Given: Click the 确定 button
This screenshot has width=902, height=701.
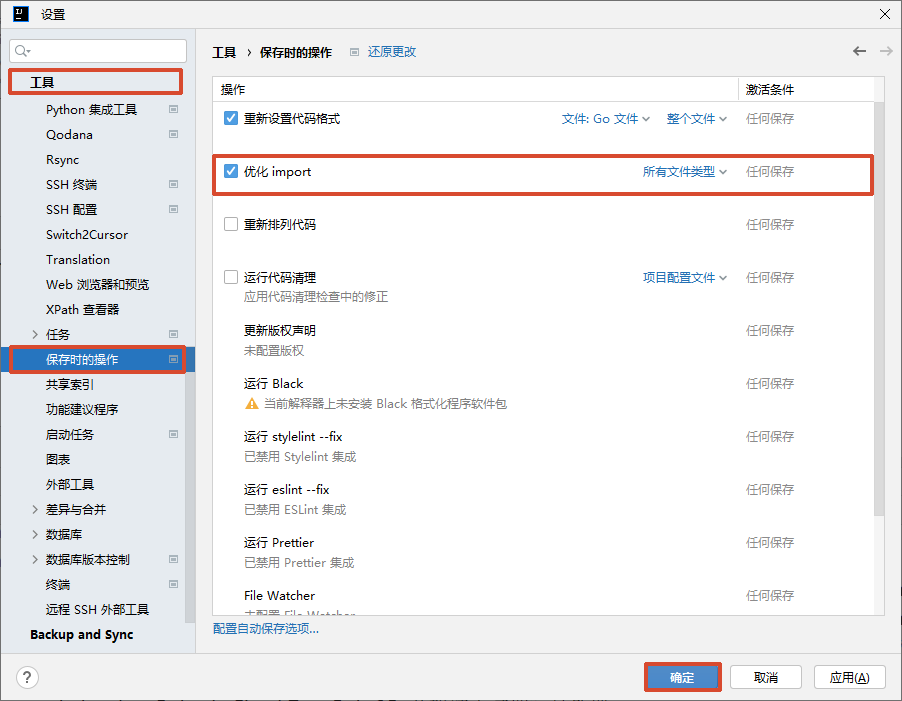Looking at the screenshot, I should pos(682,677).
